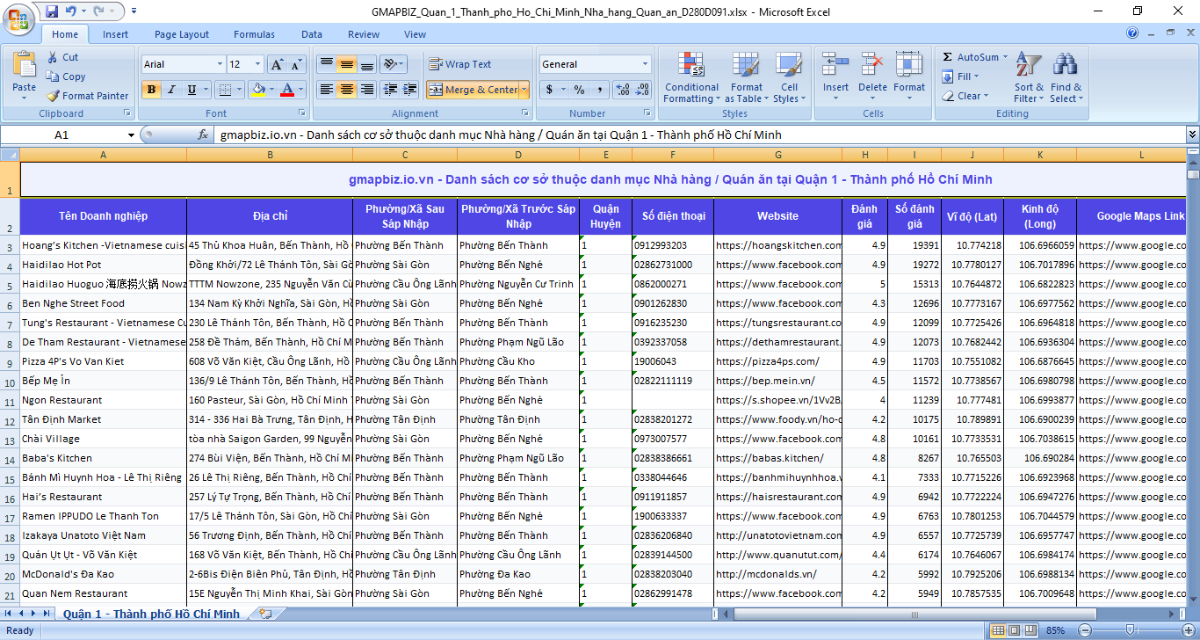Toggle Bold formatting
The image size is (1200, 640).
tap(151, 90)
